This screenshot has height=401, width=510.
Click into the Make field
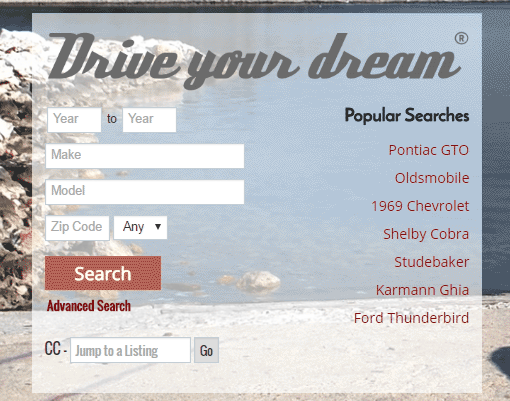(x=145, y=156)
